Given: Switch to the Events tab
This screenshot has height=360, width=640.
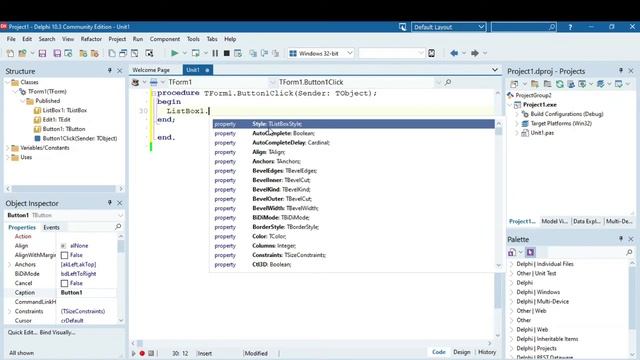Looking at the screenshot, I should (51, 227).
